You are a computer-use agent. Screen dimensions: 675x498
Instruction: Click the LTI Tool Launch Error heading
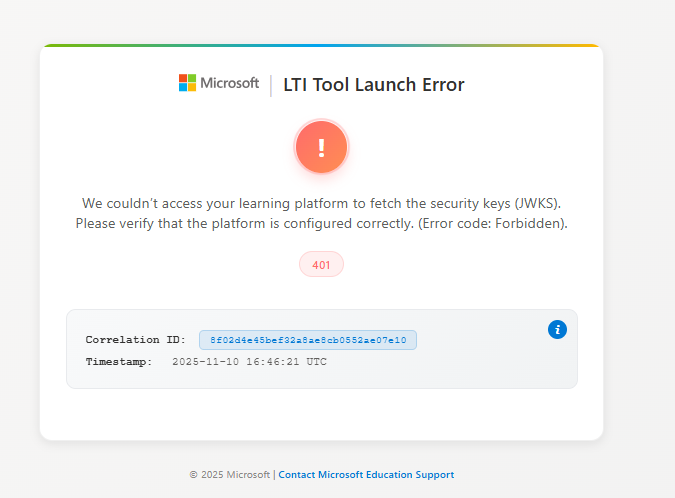click(374, 85)
